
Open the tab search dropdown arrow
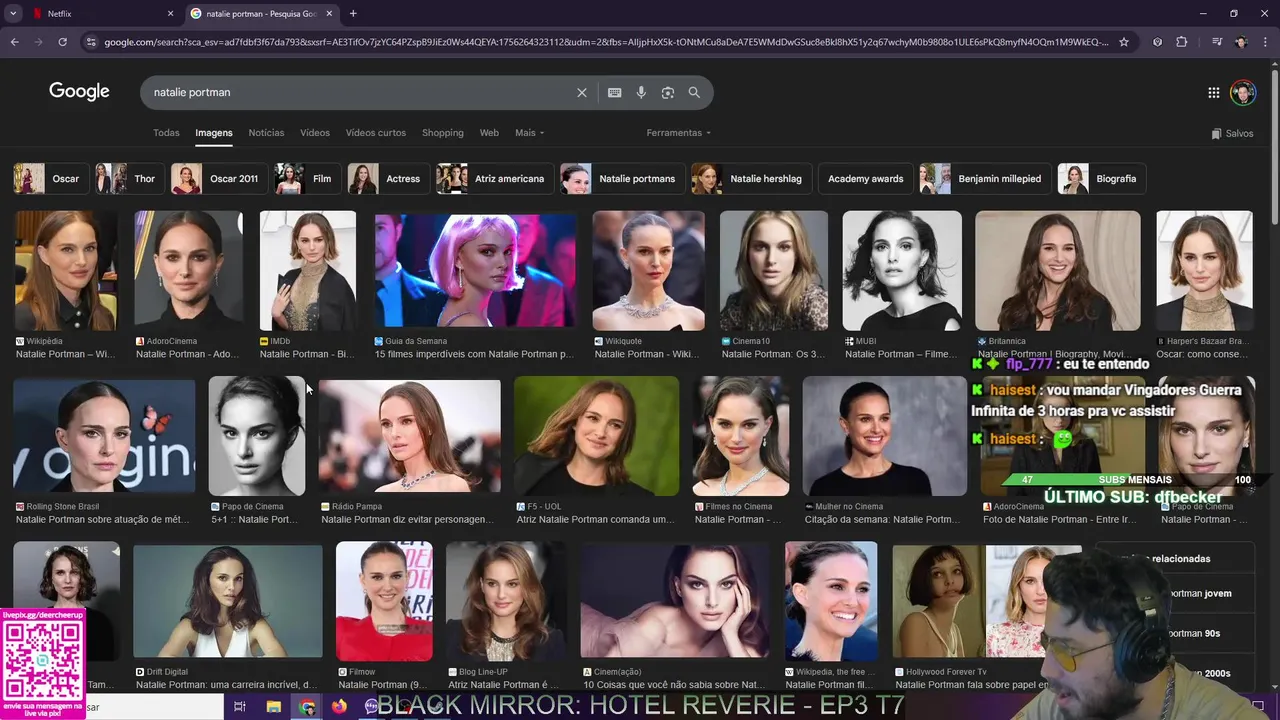(x=13, y=13)
